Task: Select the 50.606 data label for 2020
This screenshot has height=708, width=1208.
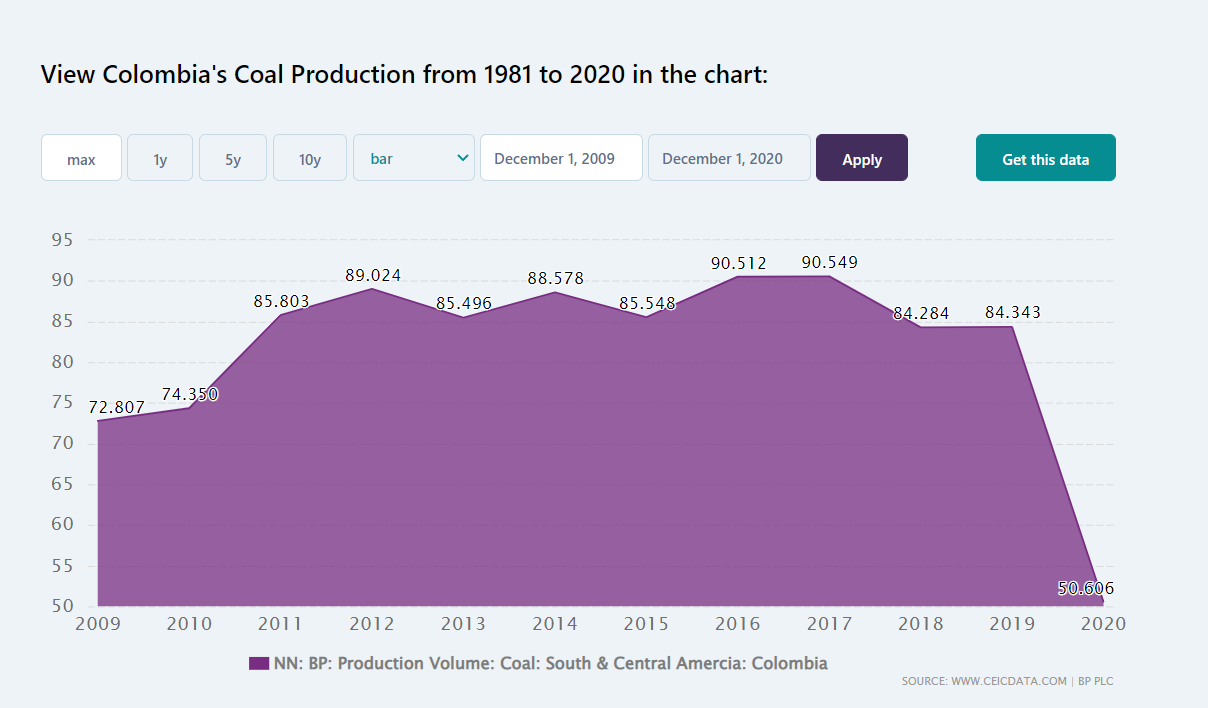Action: 1086,588
